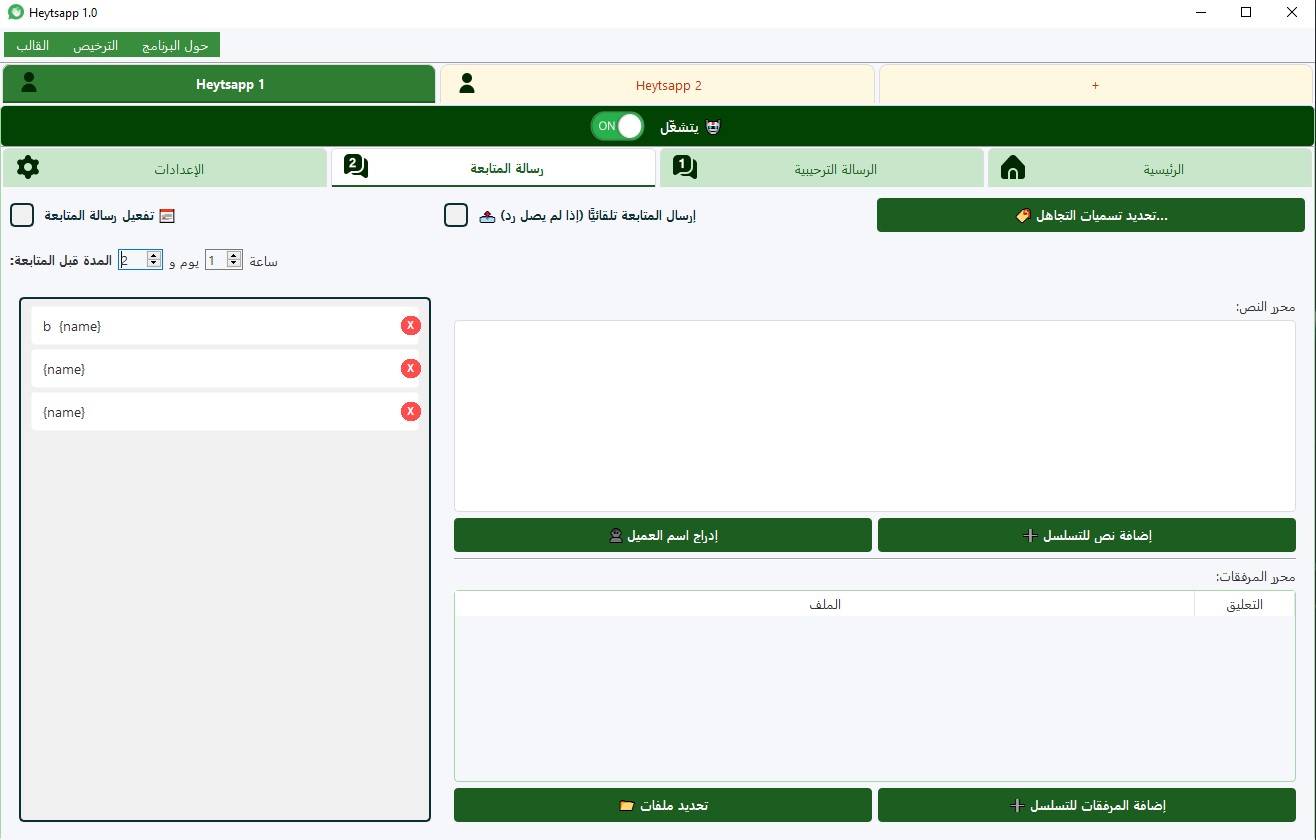
Task: Remove the 'b {name}' message with its red X
Action: click(410, 325)
